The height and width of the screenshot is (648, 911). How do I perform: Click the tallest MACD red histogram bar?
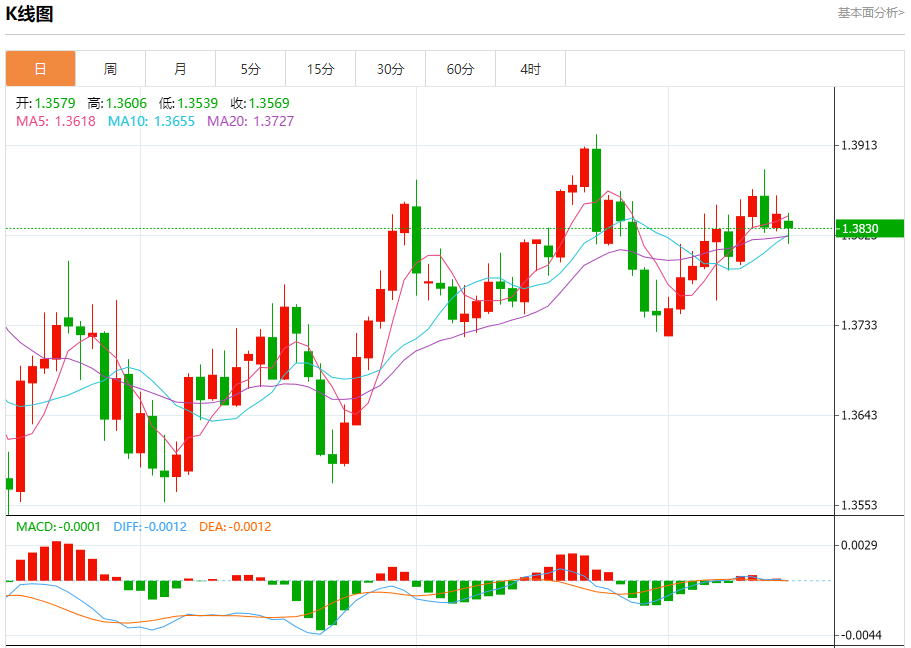[x=56, y=561]
